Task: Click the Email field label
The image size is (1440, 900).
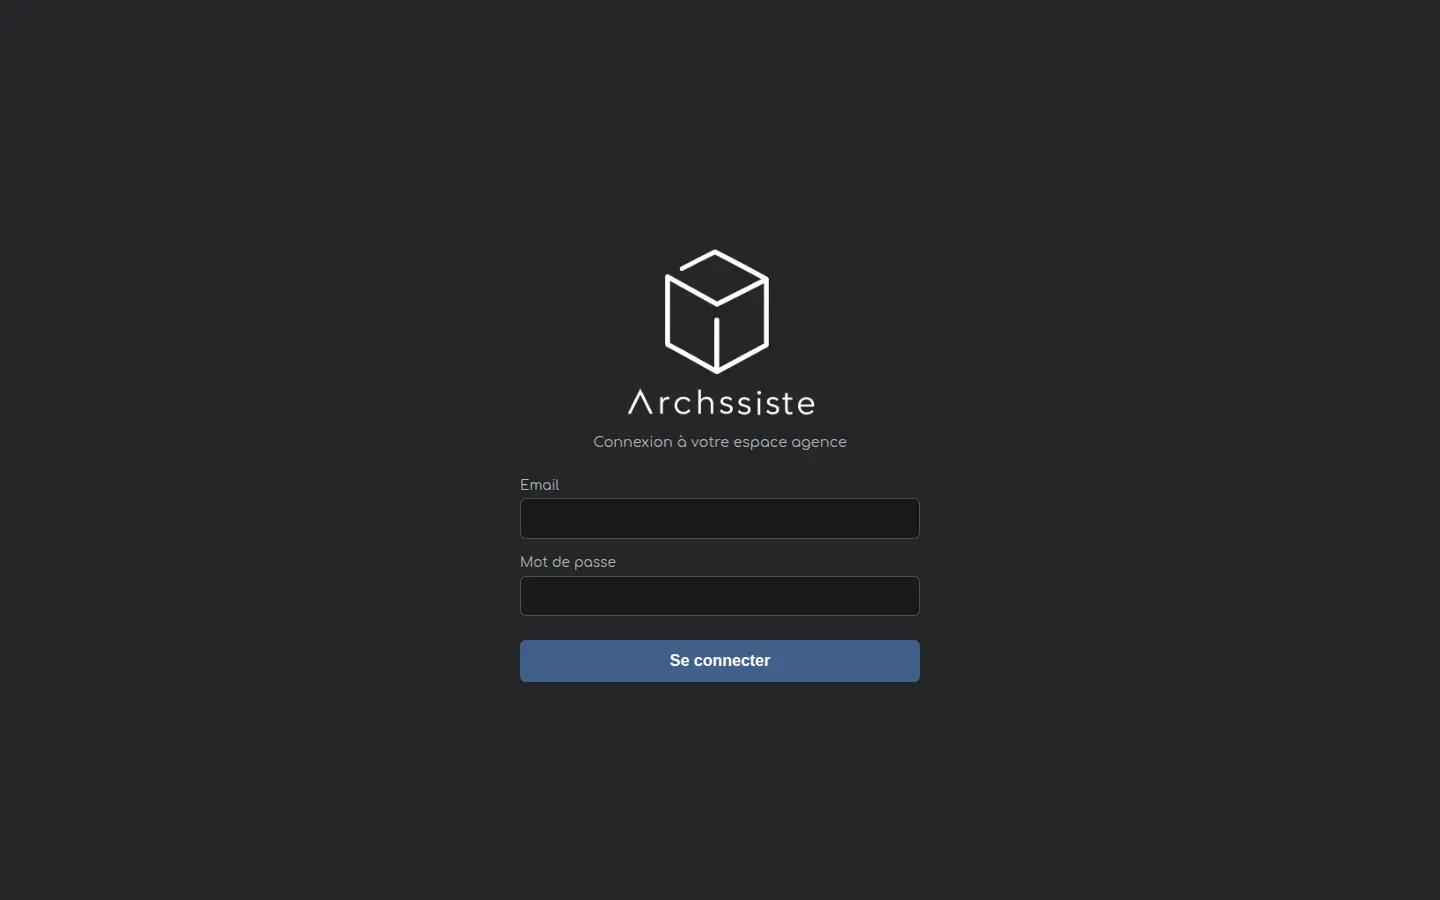Action: coord(539,485)
